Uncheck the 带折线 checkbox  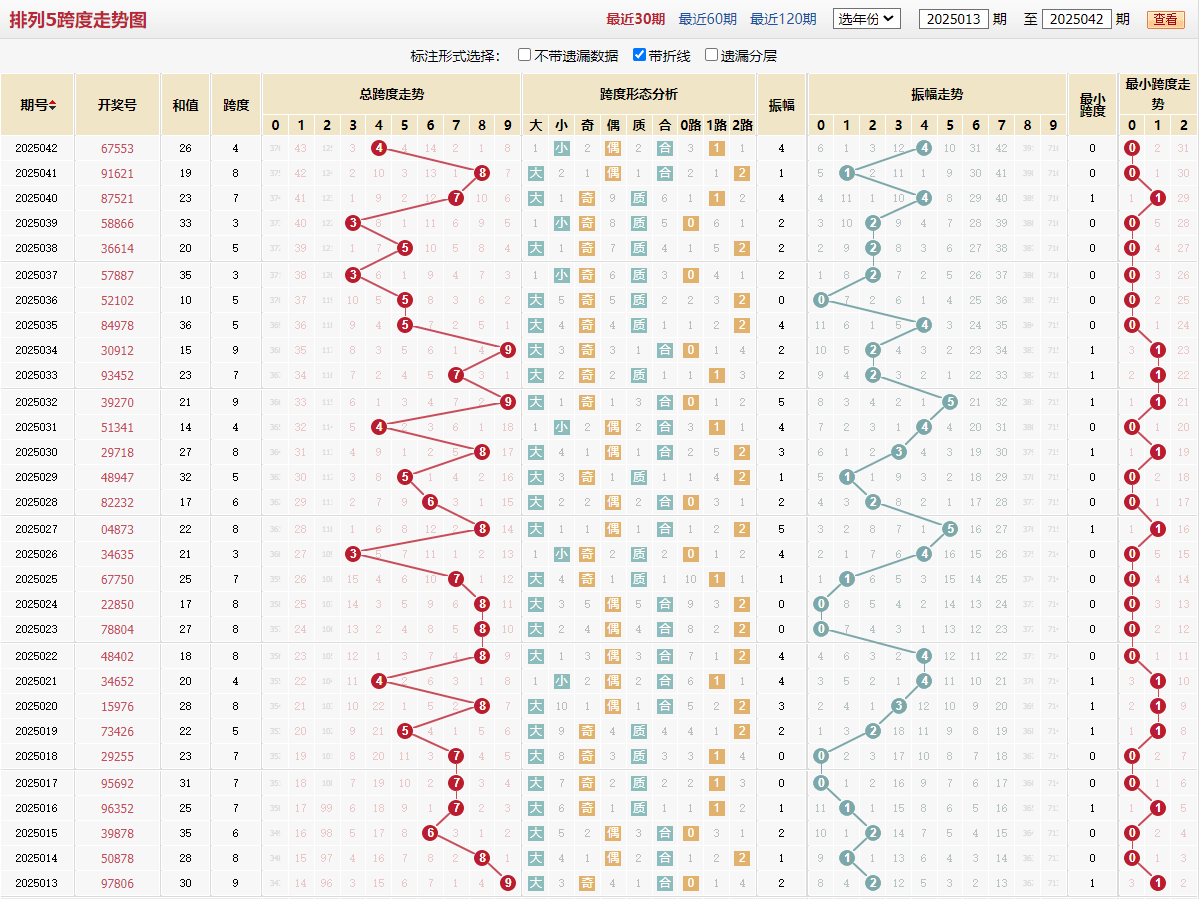[x=639, y=55]
